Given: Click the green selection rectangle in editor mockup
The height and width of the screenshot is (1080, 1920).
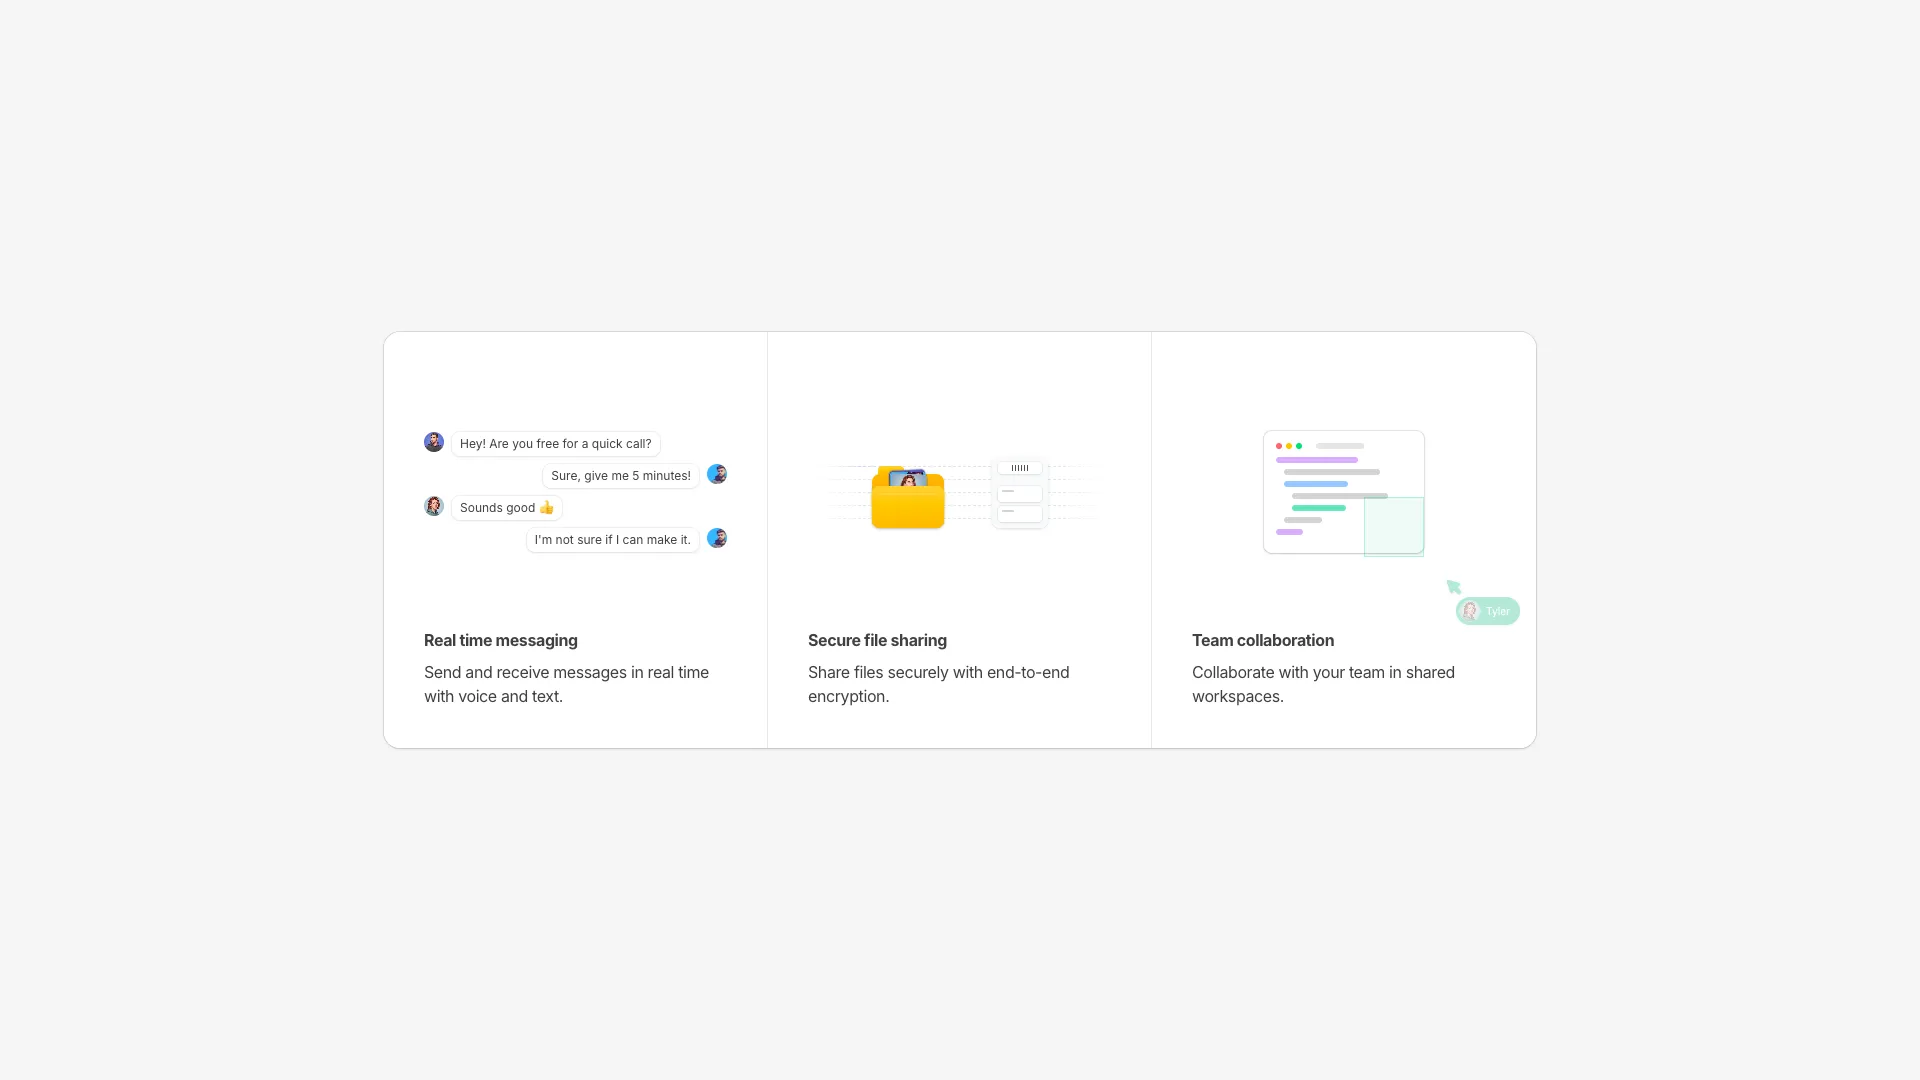Looking at the screenshot, I should (x=1394, y=526).
